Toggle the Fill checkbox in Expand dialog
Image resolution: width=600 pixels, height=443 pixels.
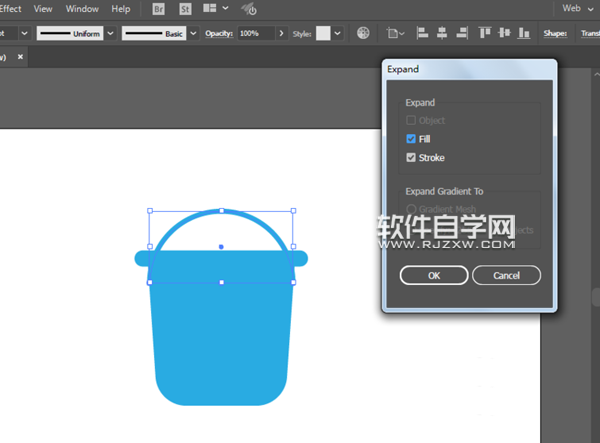tap(411, 139)
